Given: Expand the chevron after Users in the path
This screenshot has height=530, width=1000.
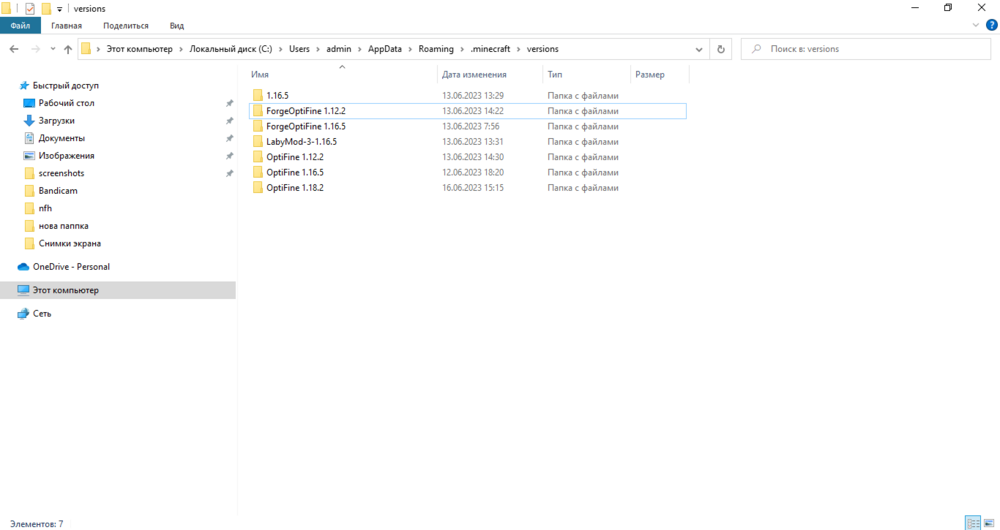Looking at the screenshot, I should (x=318, y=49).
